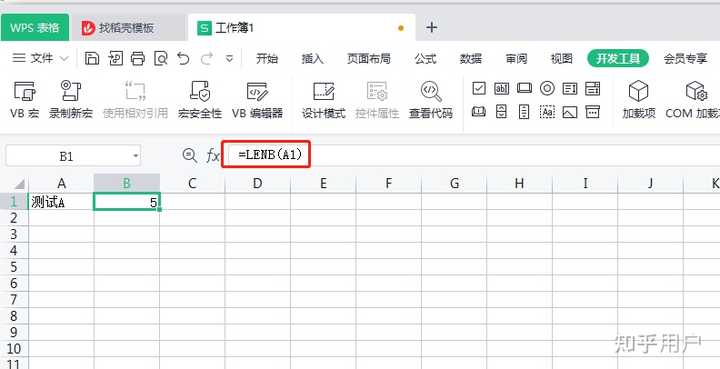Viewport: 720px width, 369px height.
Task: Insert a text box (abl) control
Action: tap(501, 88)
